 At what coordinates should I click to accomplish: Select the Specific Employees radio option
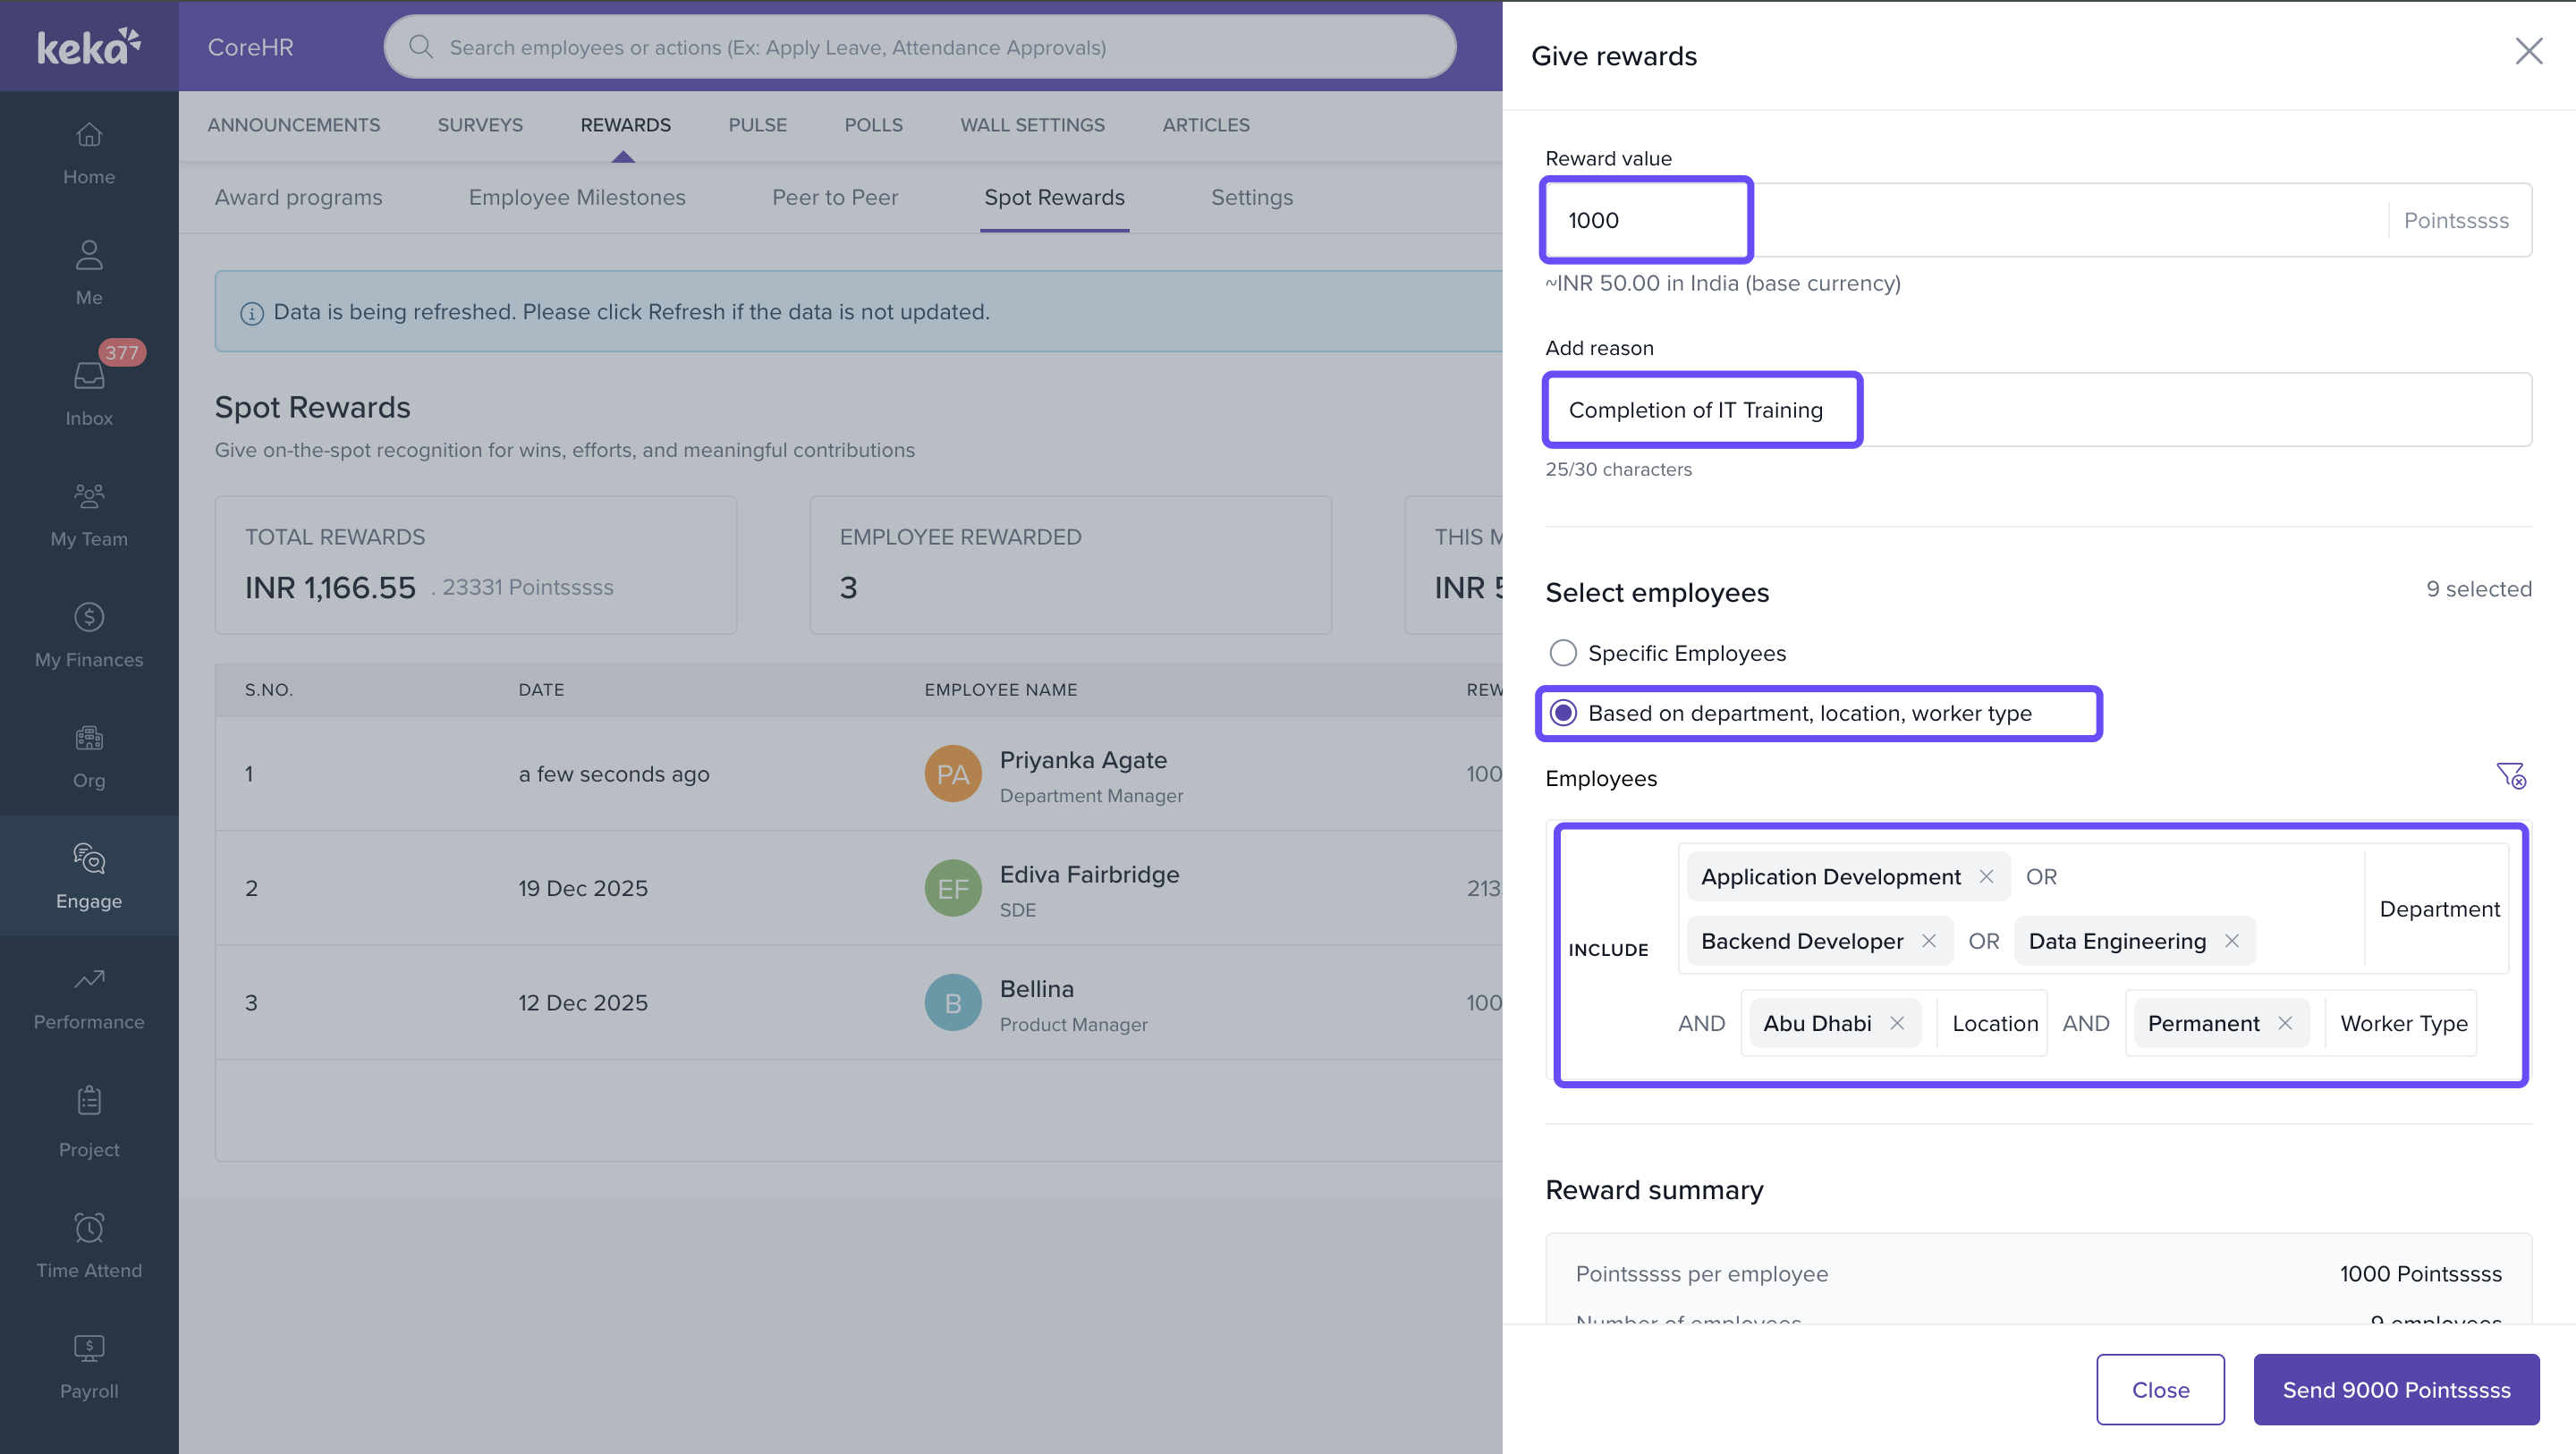tap(1563, 653)
